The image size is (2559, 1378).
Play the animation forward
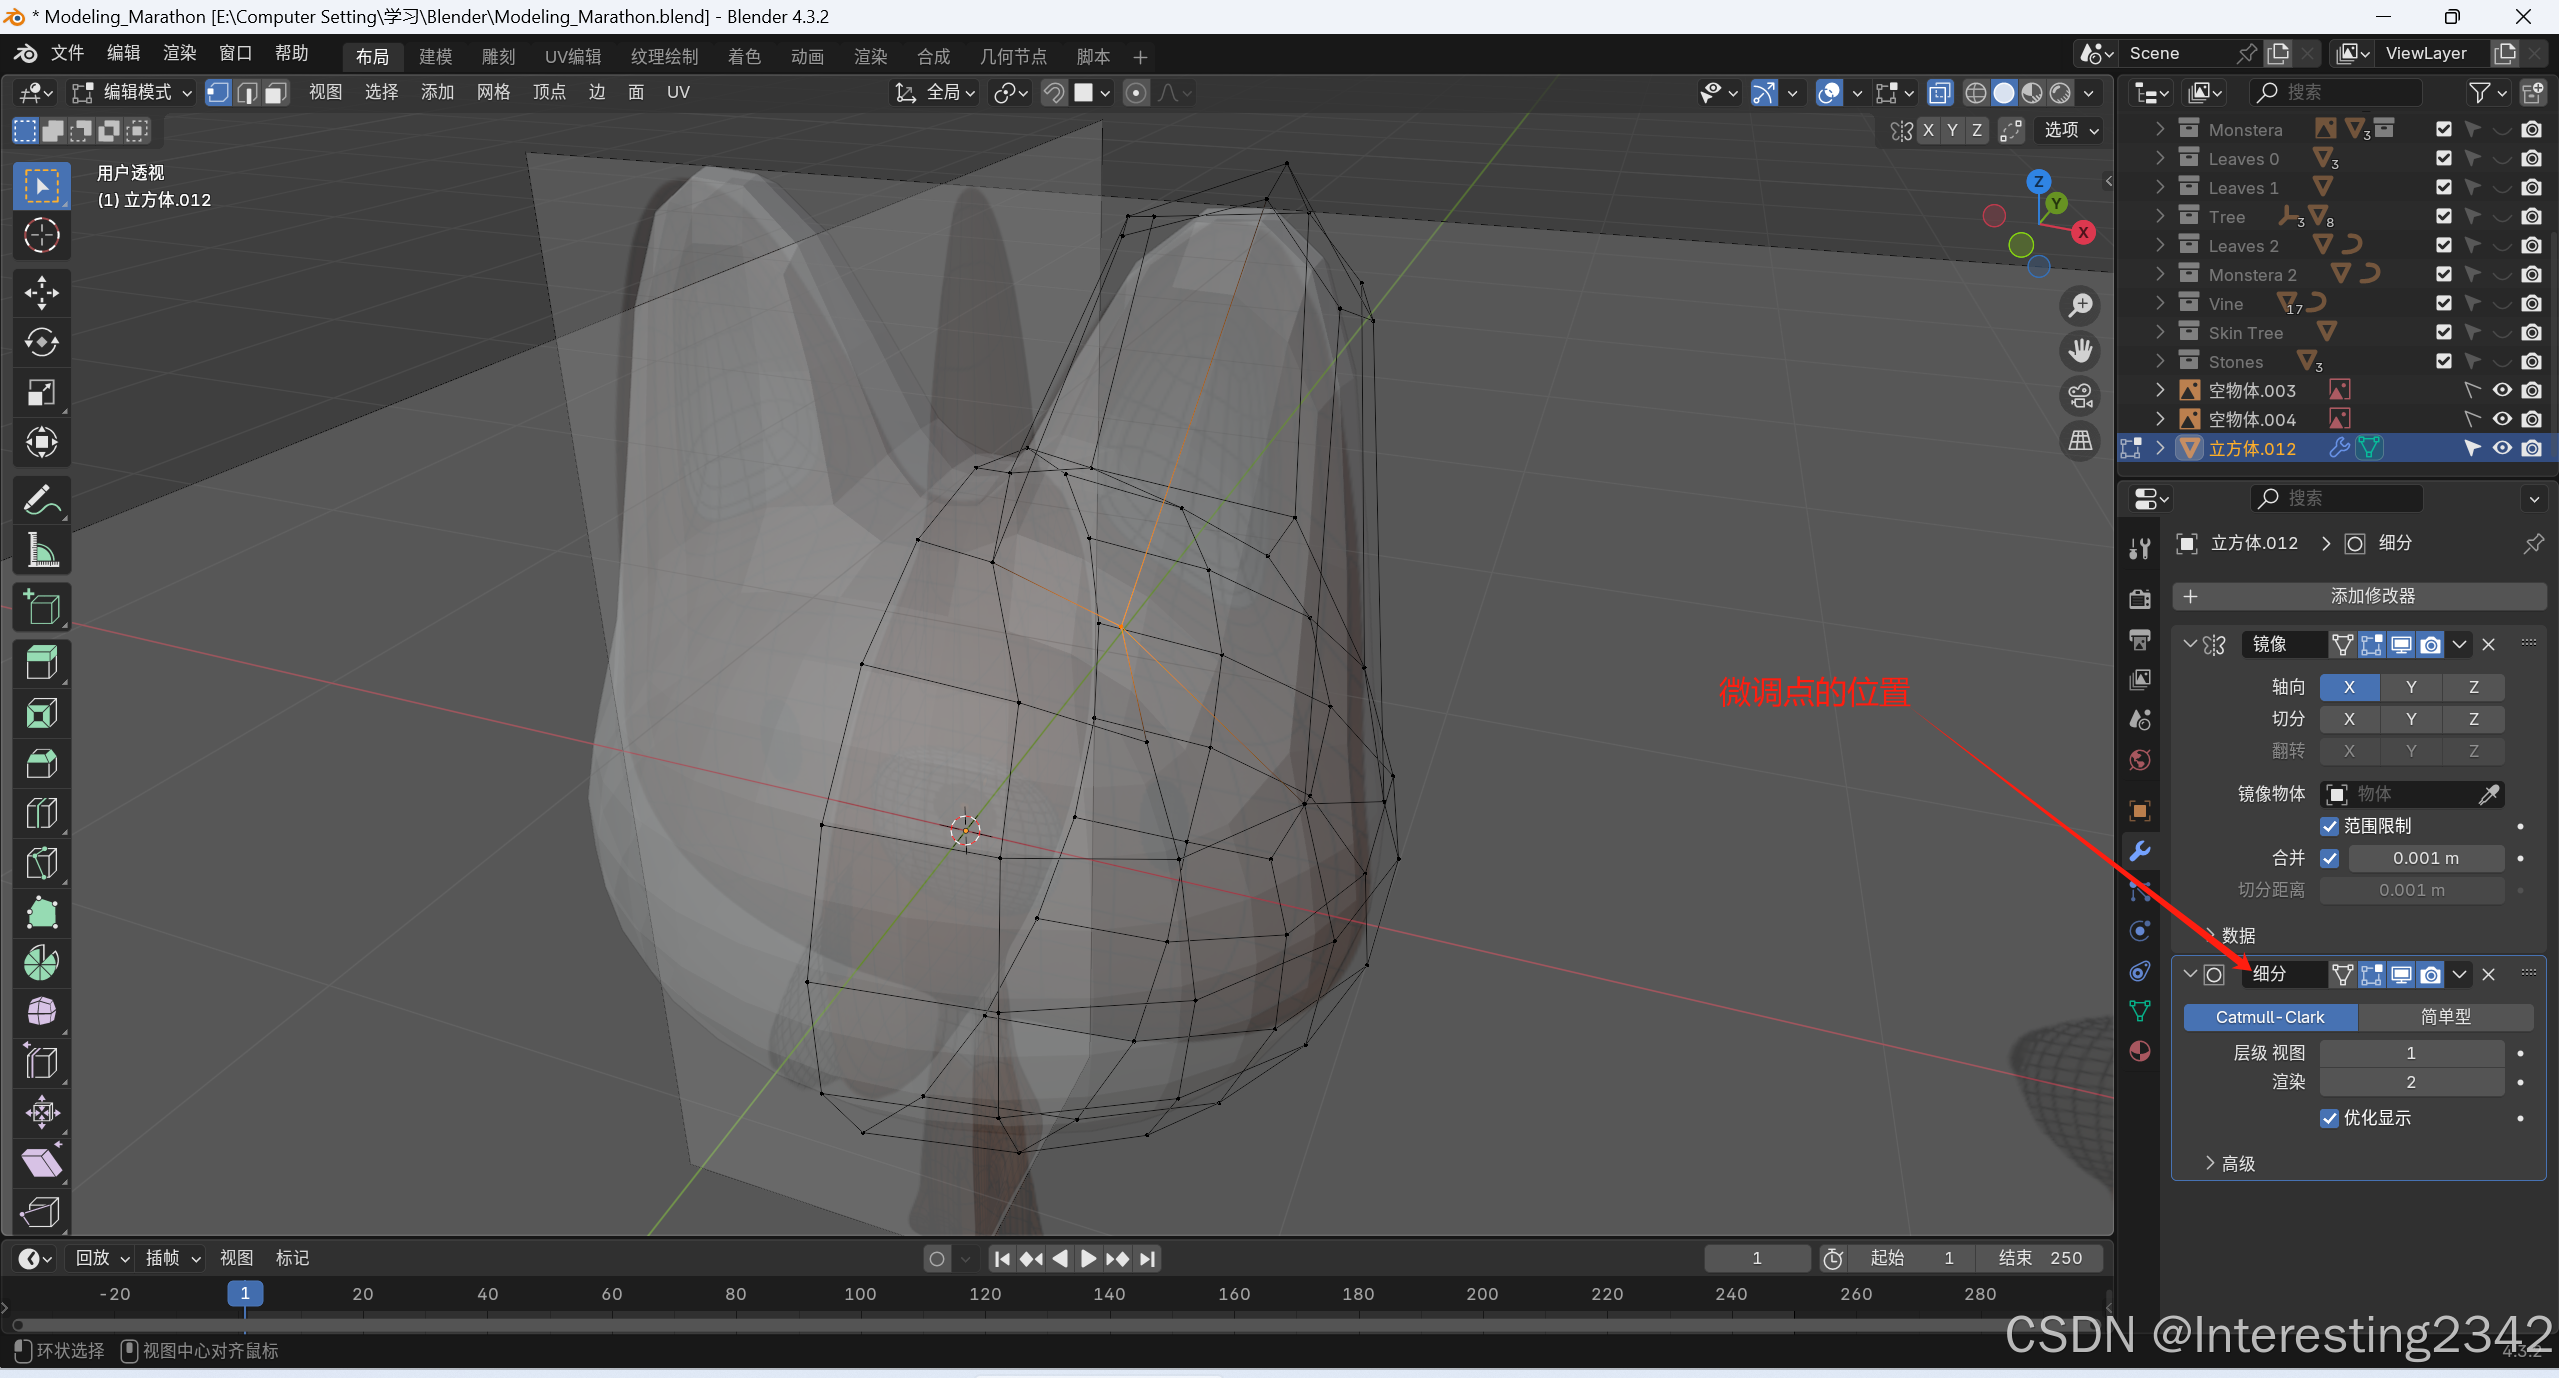1088,1258
